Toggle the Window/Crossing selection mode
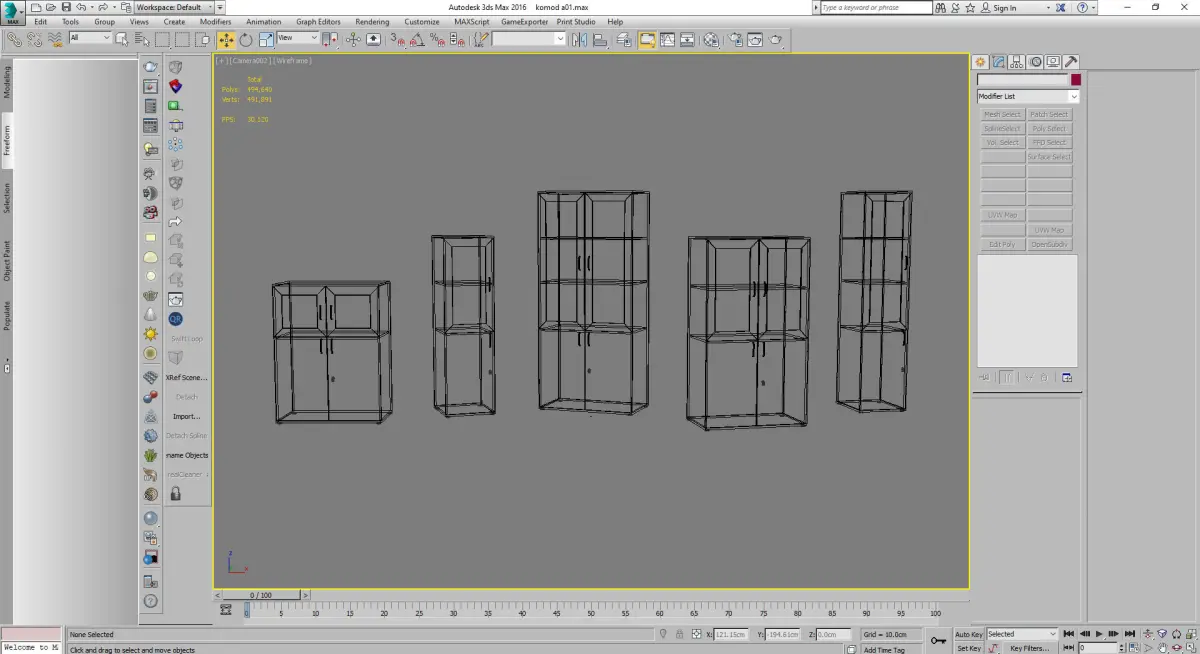1200x654 pixels. tap(203, 39)
